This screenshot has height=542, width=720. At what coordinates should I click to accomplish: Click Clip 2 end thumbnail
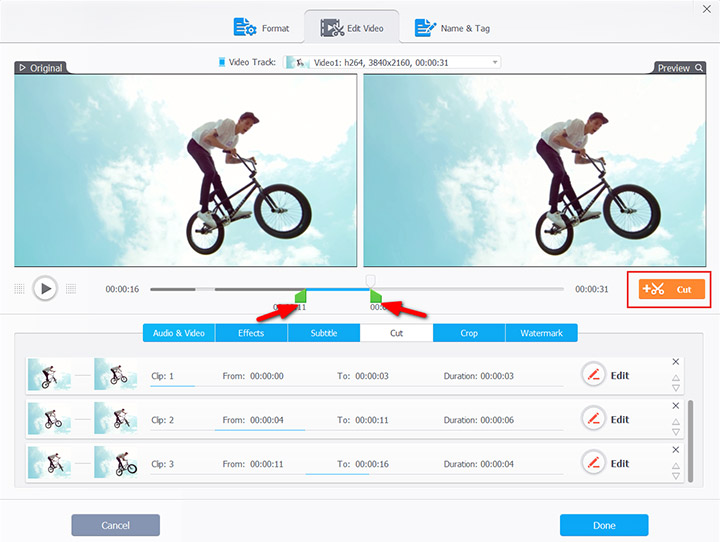point(116,418)
